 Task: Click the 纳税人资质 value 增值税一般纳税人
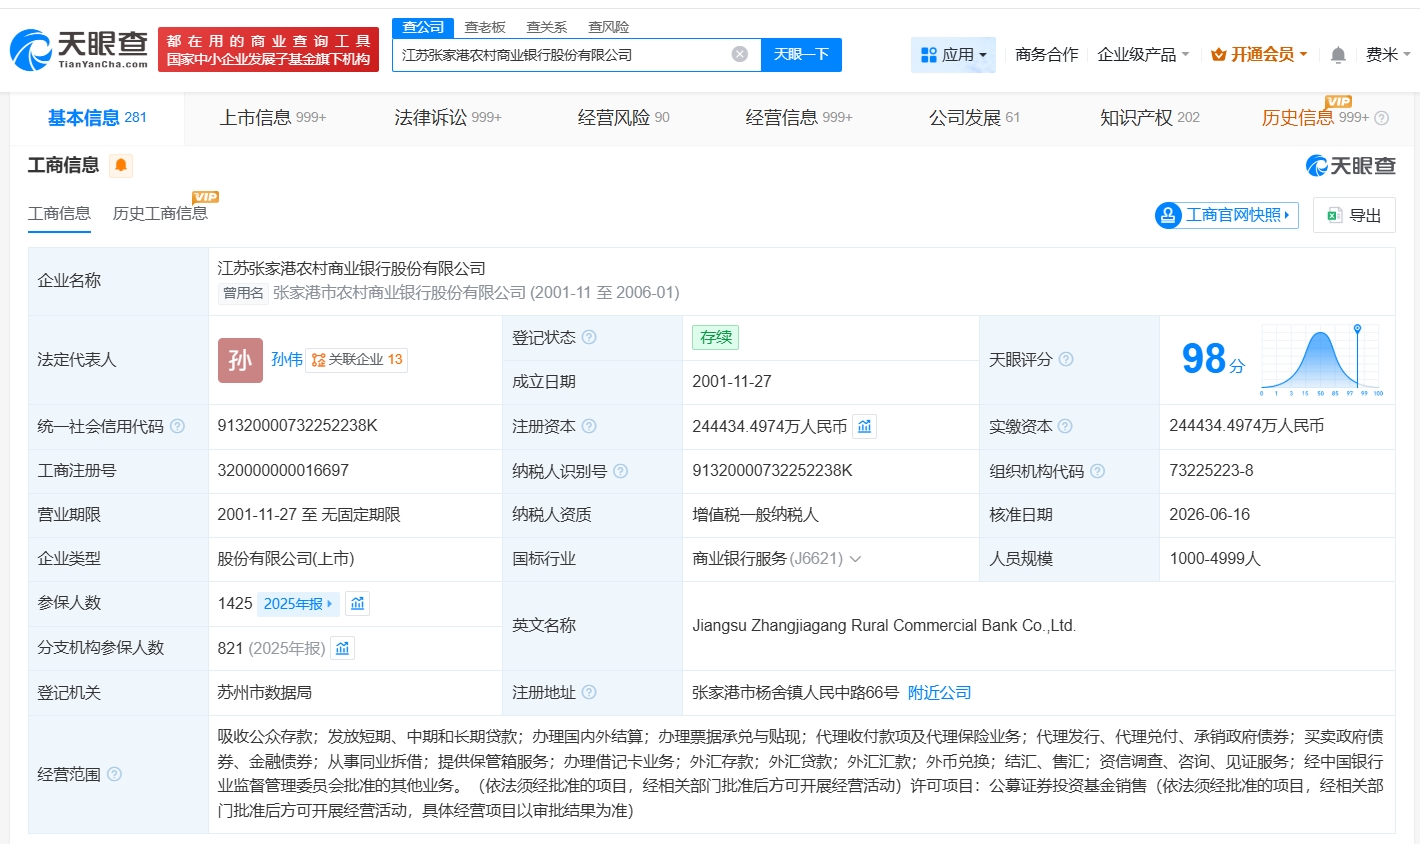click(755, 515)
